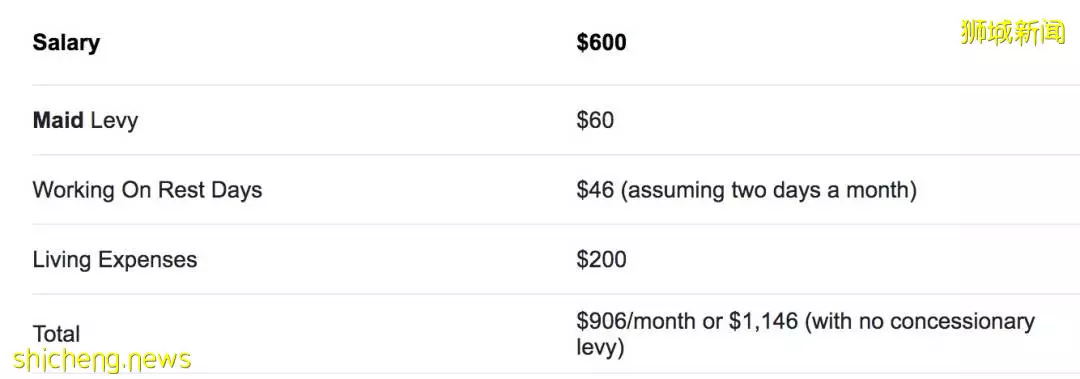
Task: Click the text assuming two days a month
Action: pos(769,190)
